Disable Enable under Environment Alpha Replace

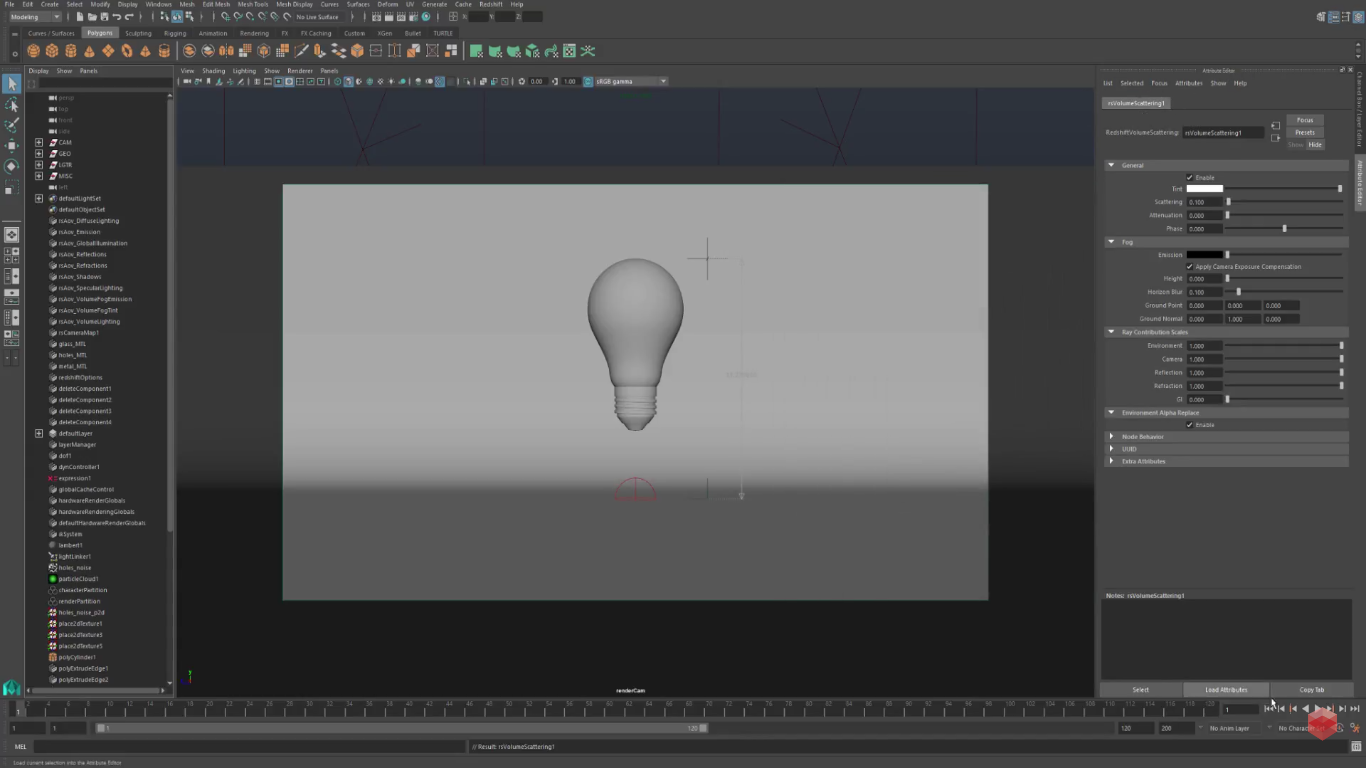[x=1190, y=424]
